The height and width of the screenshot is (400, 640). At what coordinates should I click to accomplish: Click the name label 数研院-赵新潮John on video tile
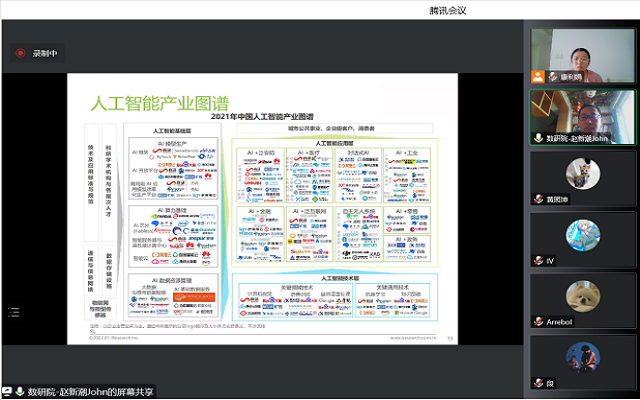(577, 138)
